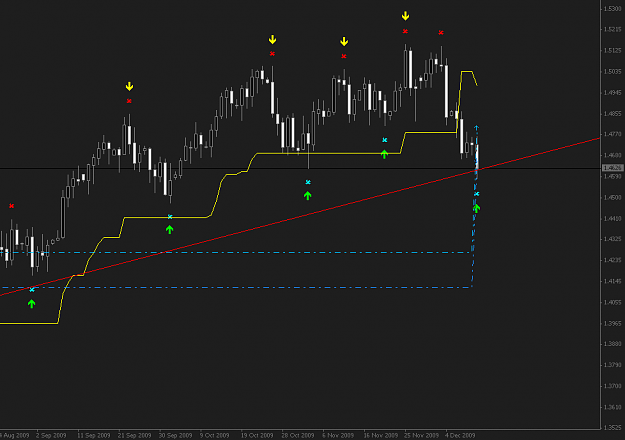
Task: Click the 1.5300 price label
Action: (x=612, y=9)
